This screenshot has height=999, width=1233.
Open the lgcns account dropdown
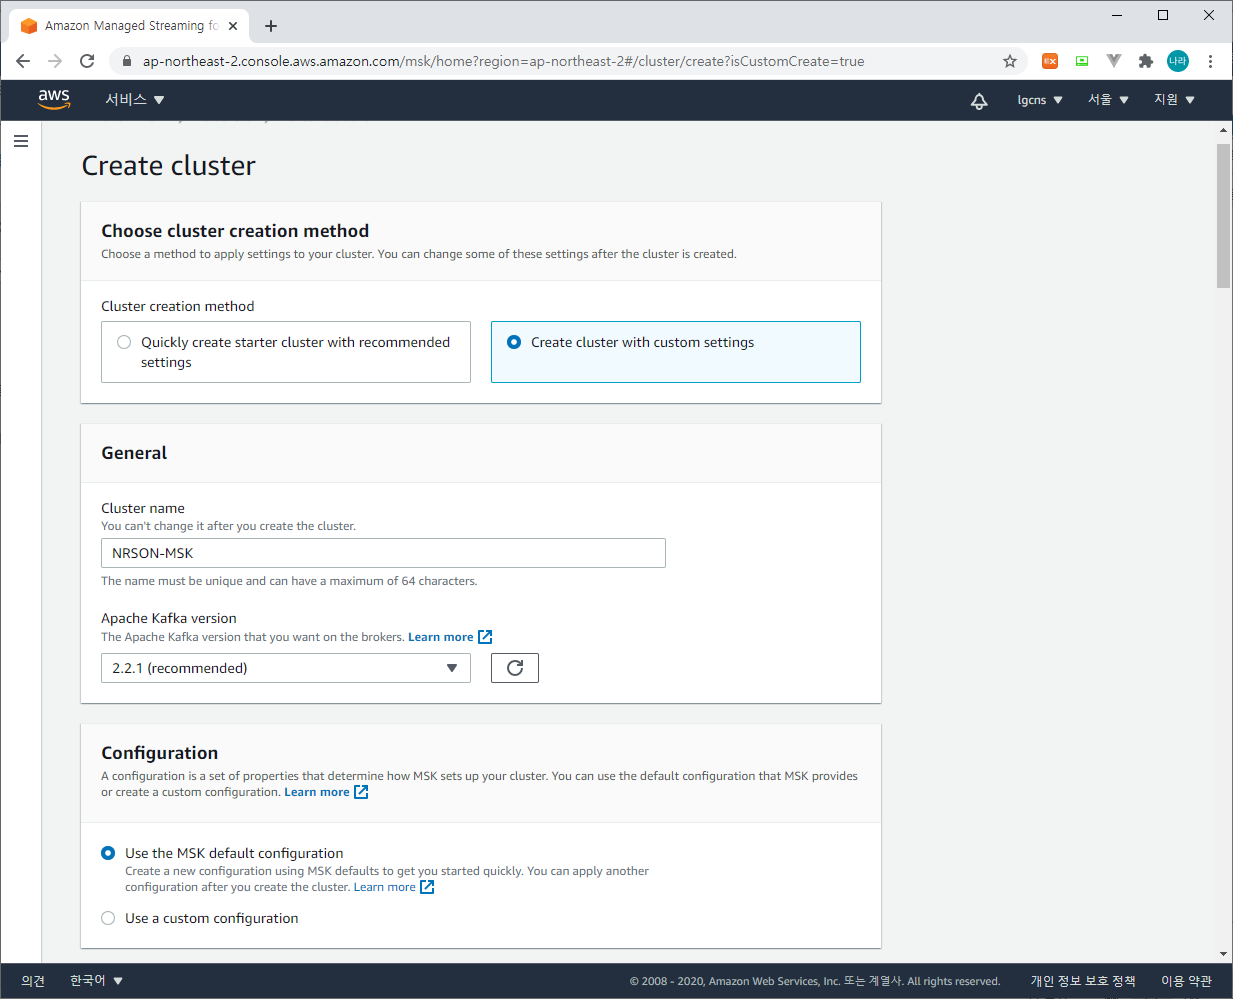pyautogui.click(x=1040, y=100)
